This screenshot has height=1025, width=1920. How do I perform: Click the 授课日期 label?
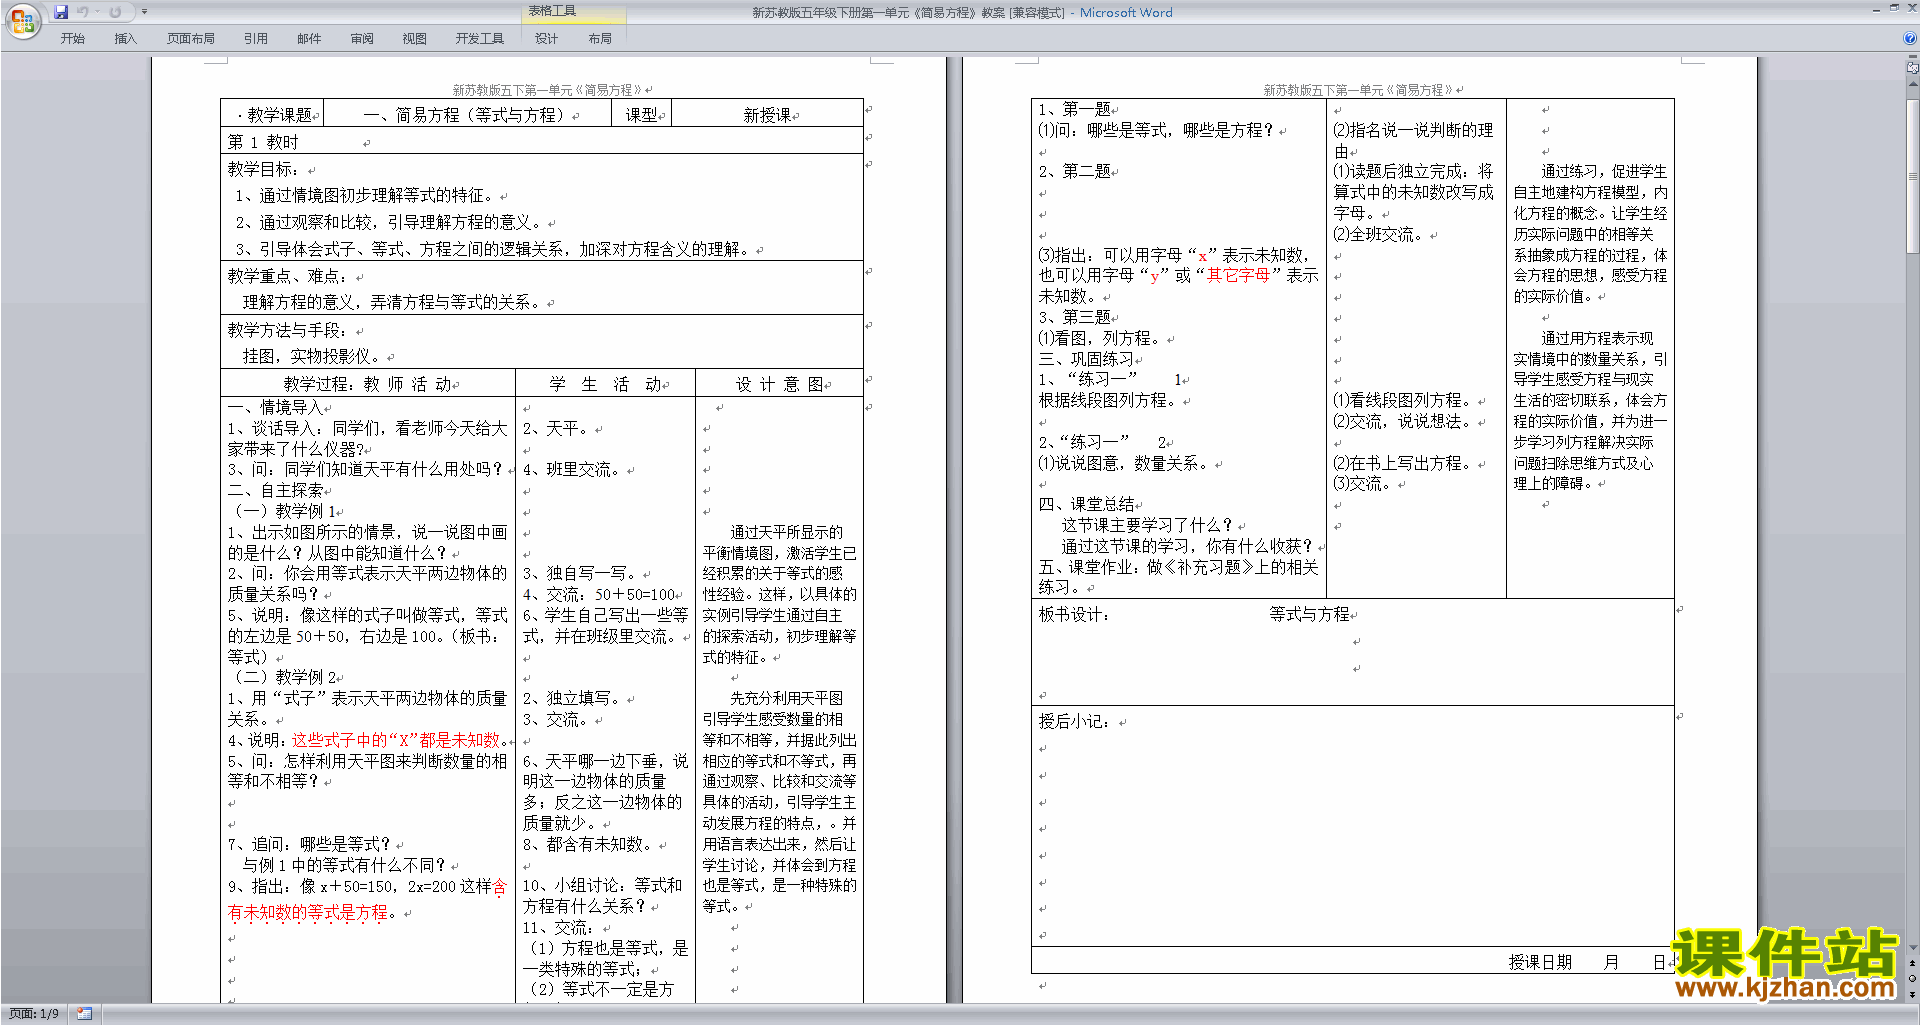1540,962
